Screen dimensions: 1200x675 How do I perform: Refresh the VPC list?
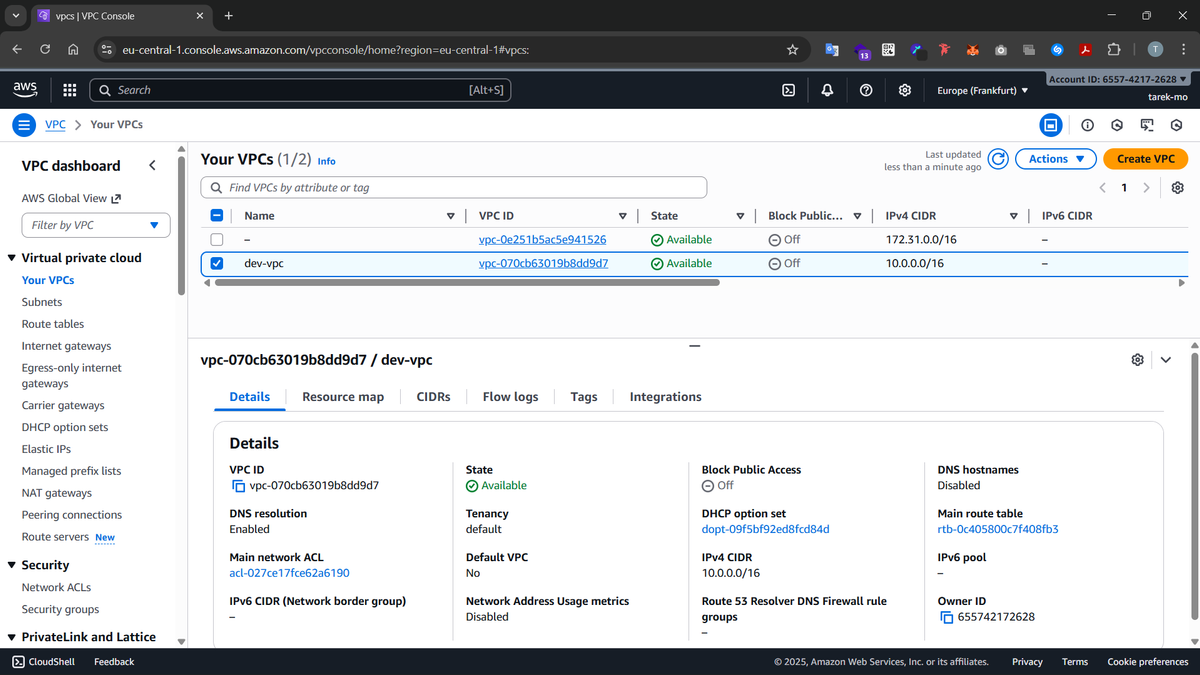[997, 159]
